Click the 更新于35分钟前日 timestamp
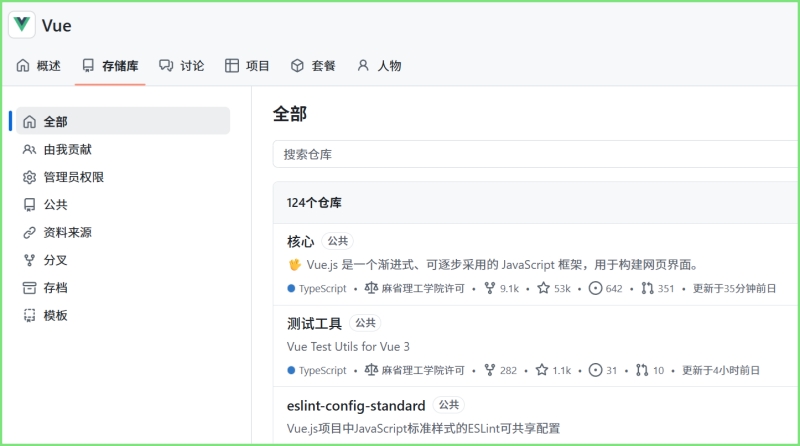The image size is (800, 446). (734, 289)
